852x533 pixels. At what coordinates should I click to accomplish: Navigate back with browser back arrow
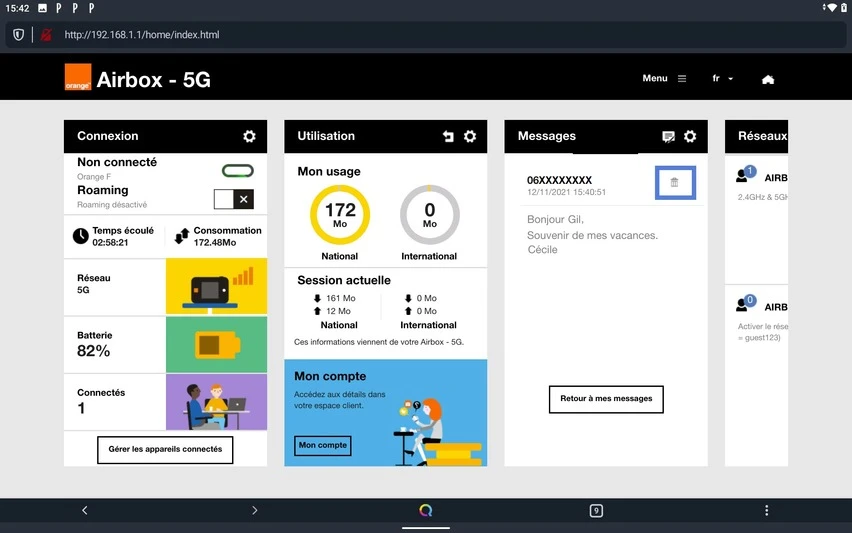(85, 510)
